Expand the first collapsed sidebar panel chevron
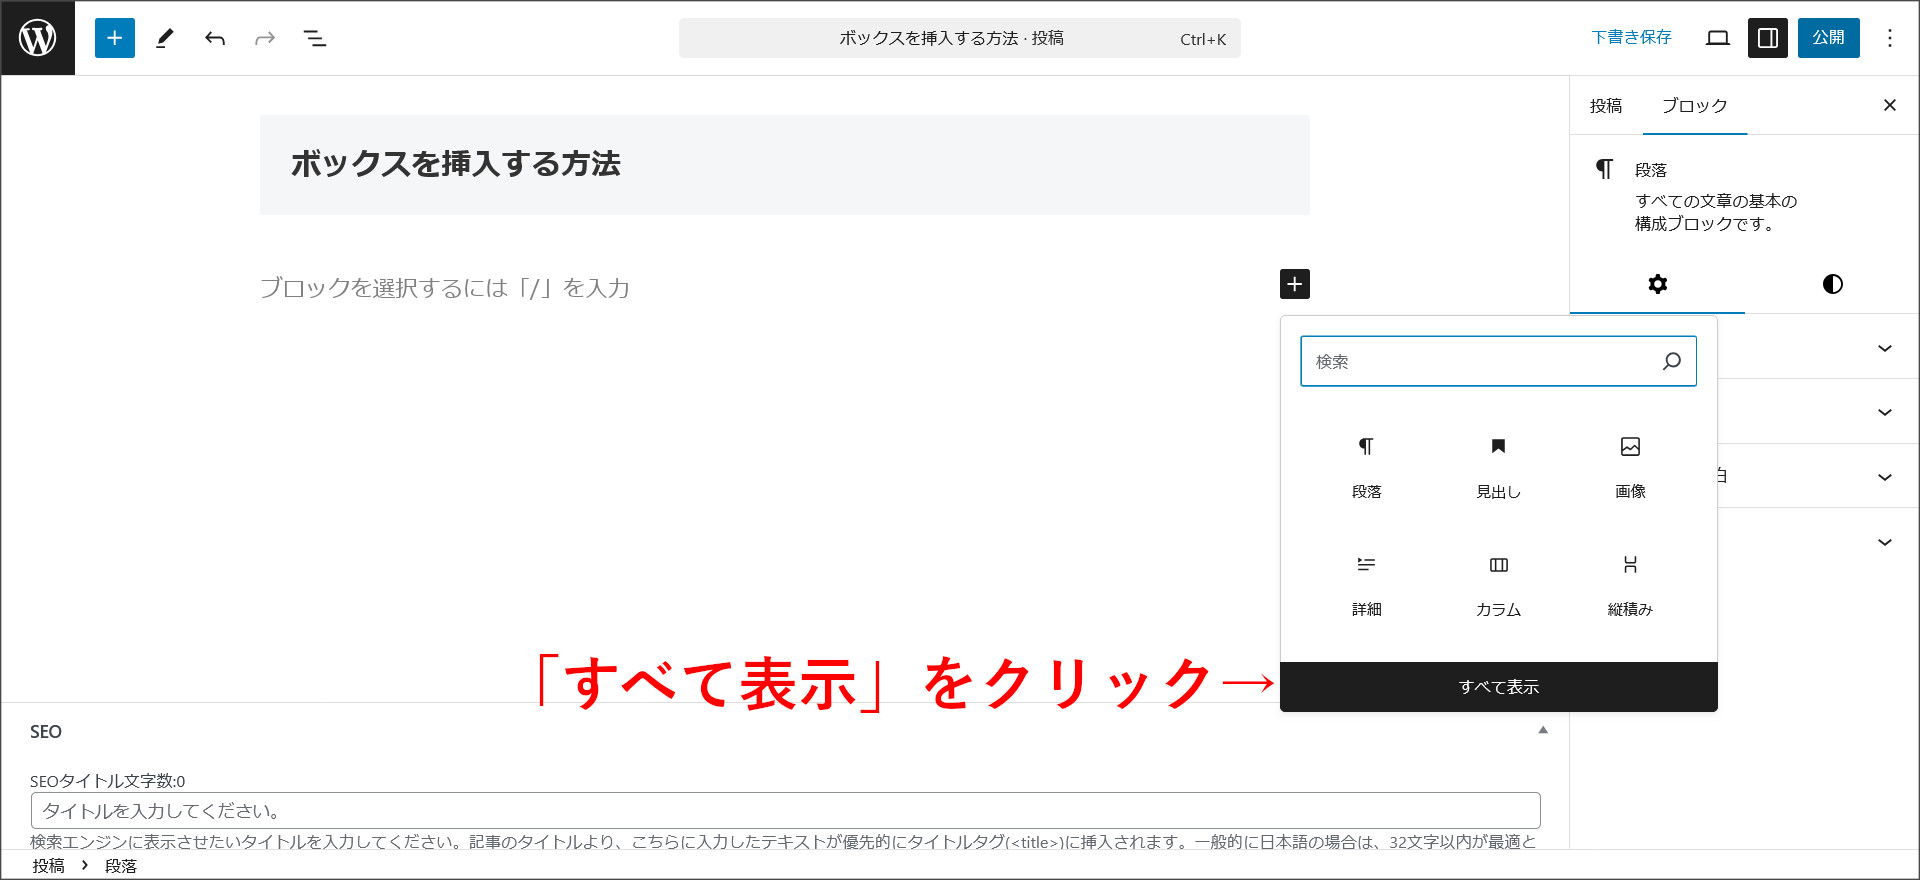The height and width of the screenshot is (880, 1920). (x=1884, y=349)
